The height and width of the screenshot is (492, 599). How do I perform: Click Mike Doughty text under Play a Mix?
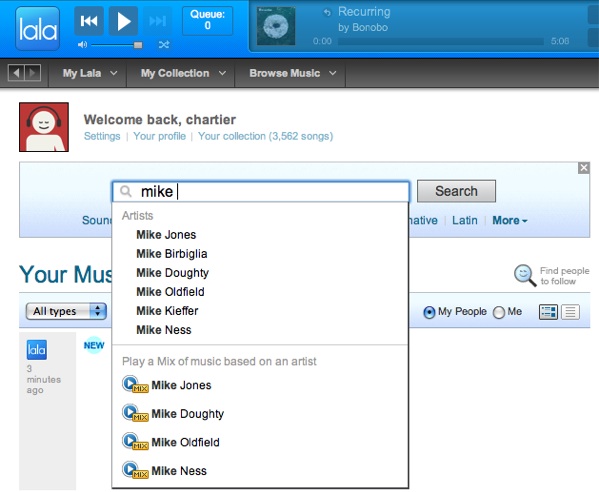click(188, 414)
